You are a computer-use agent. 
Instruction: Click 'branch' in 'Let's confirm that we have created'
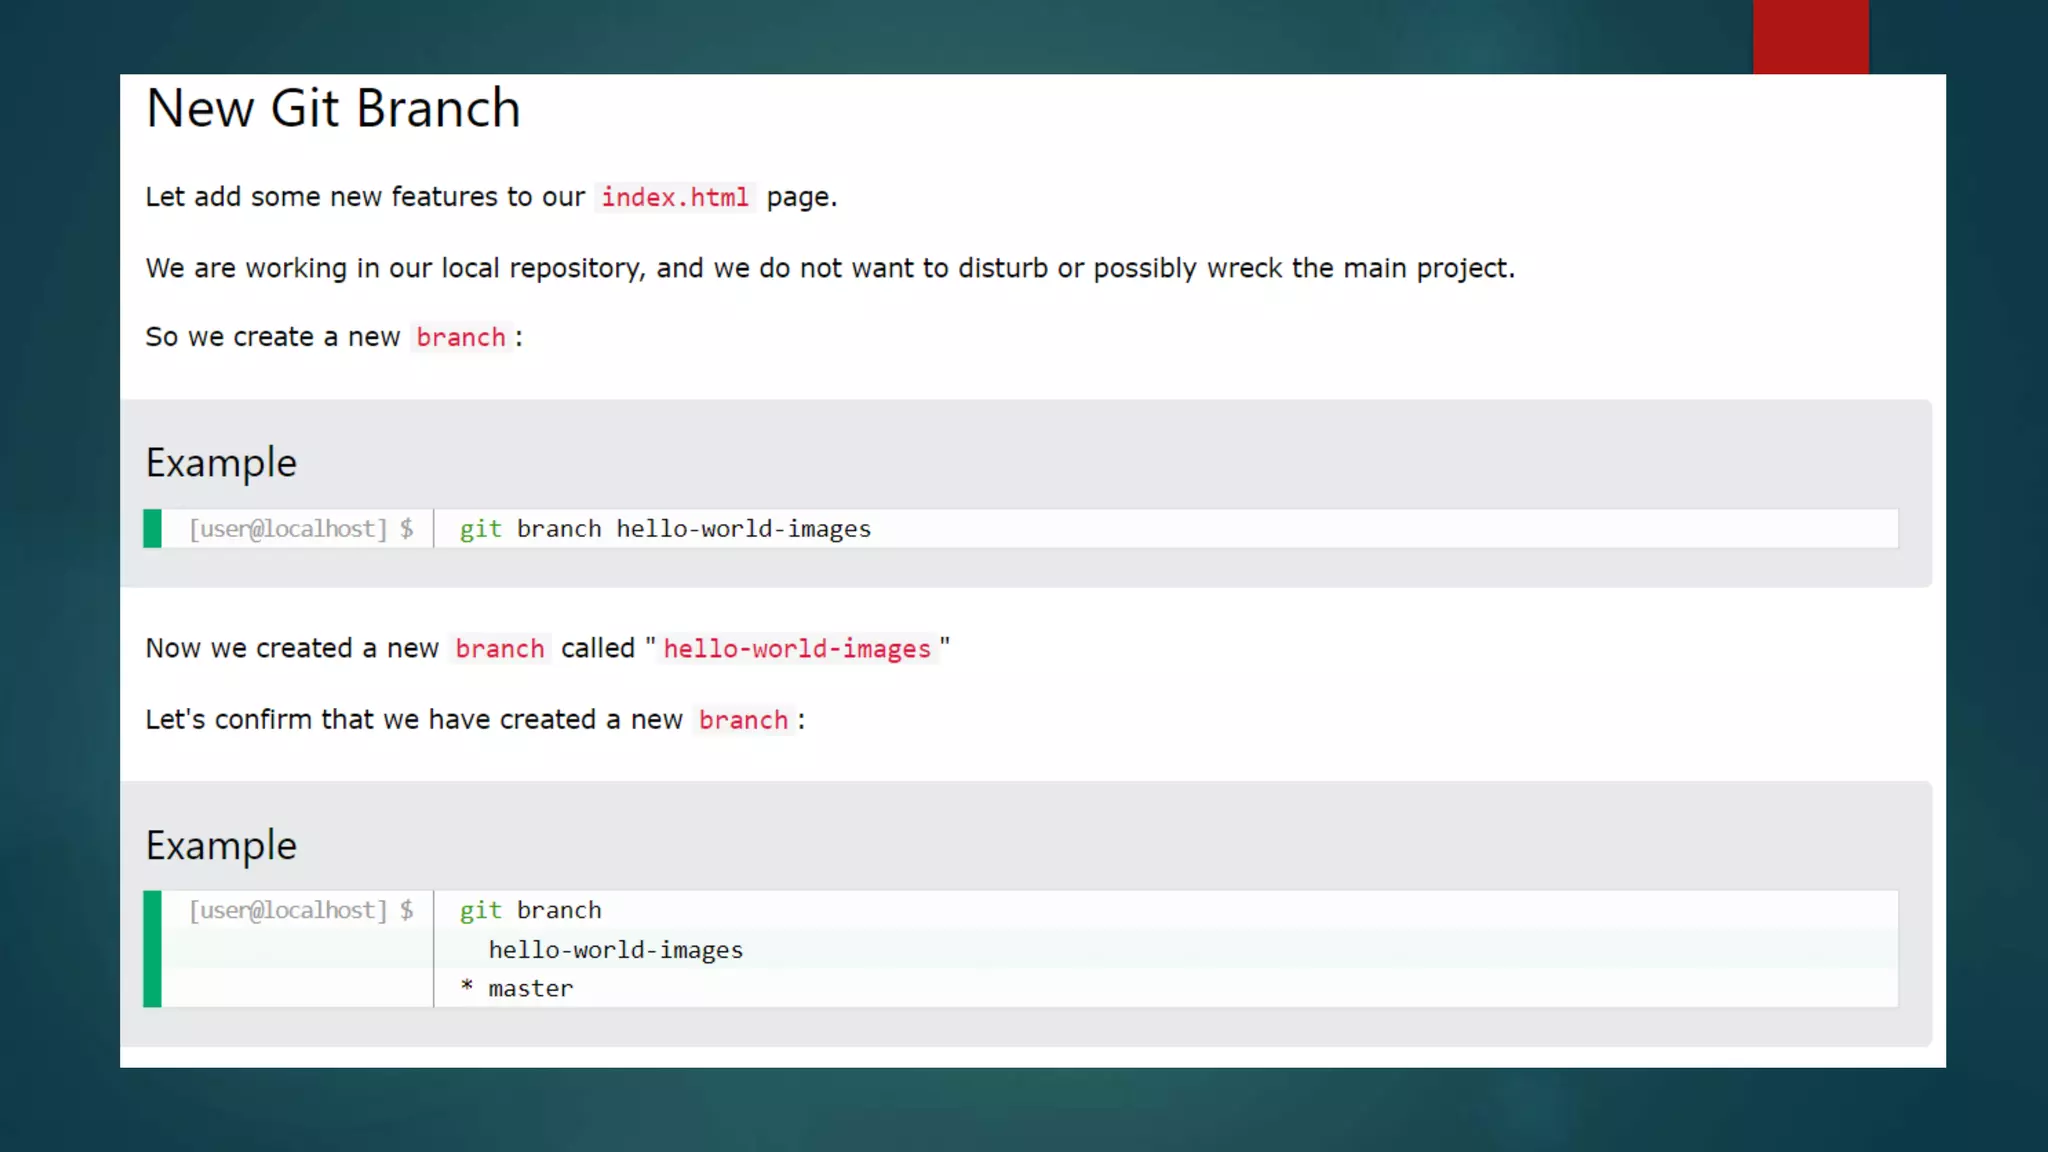click(x=743, y=720)
